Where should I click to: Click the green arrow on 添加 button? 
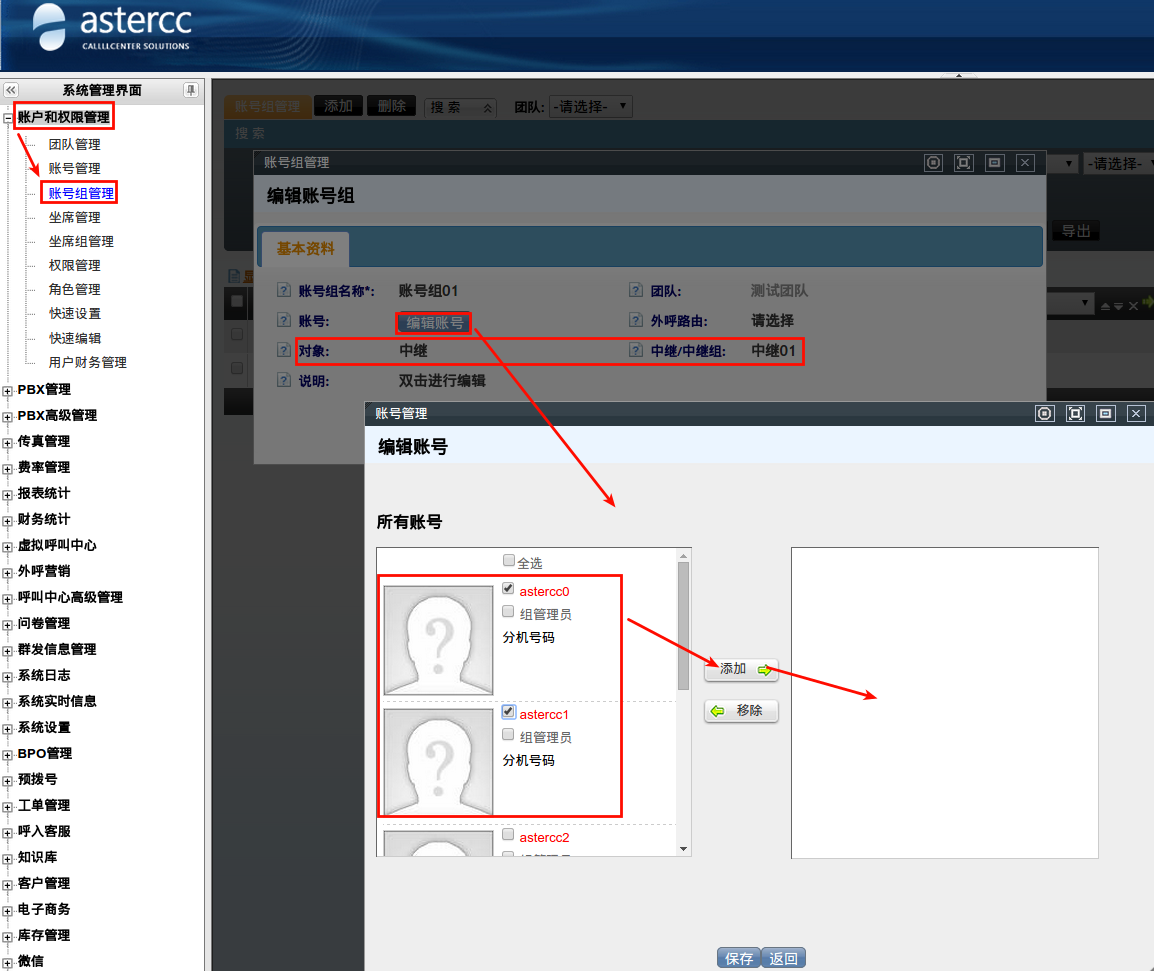(765, 669)
